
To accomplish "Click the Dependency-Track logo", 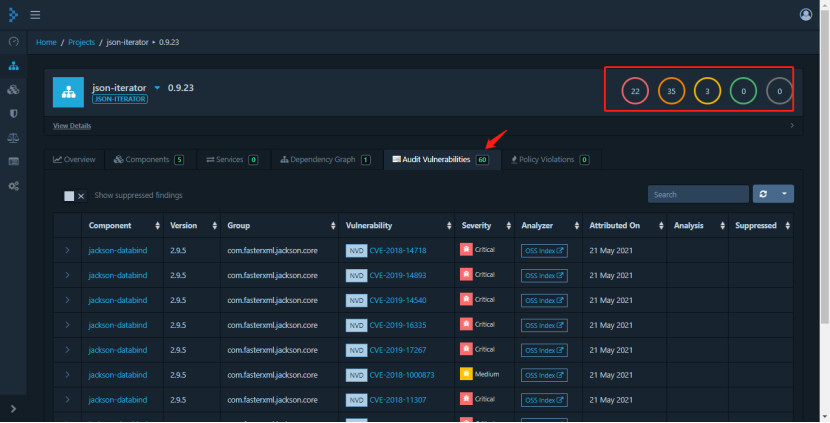I will coord(13,15).
